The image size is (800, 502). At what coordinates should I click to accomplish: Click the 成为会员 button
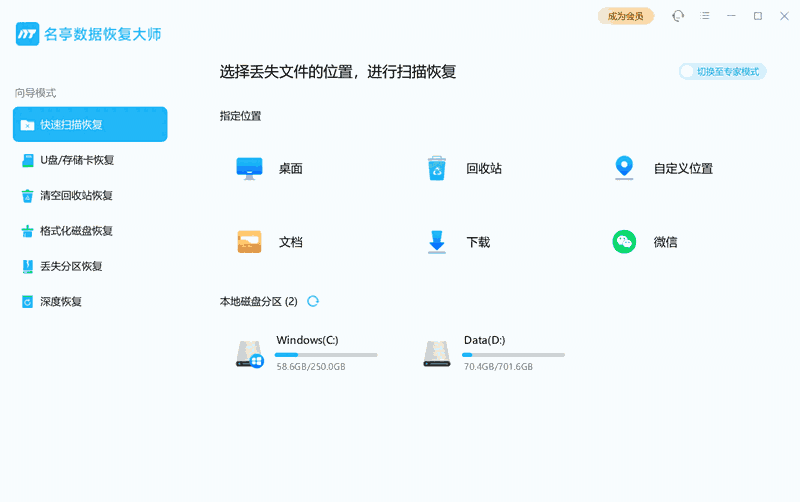(626, 16)
